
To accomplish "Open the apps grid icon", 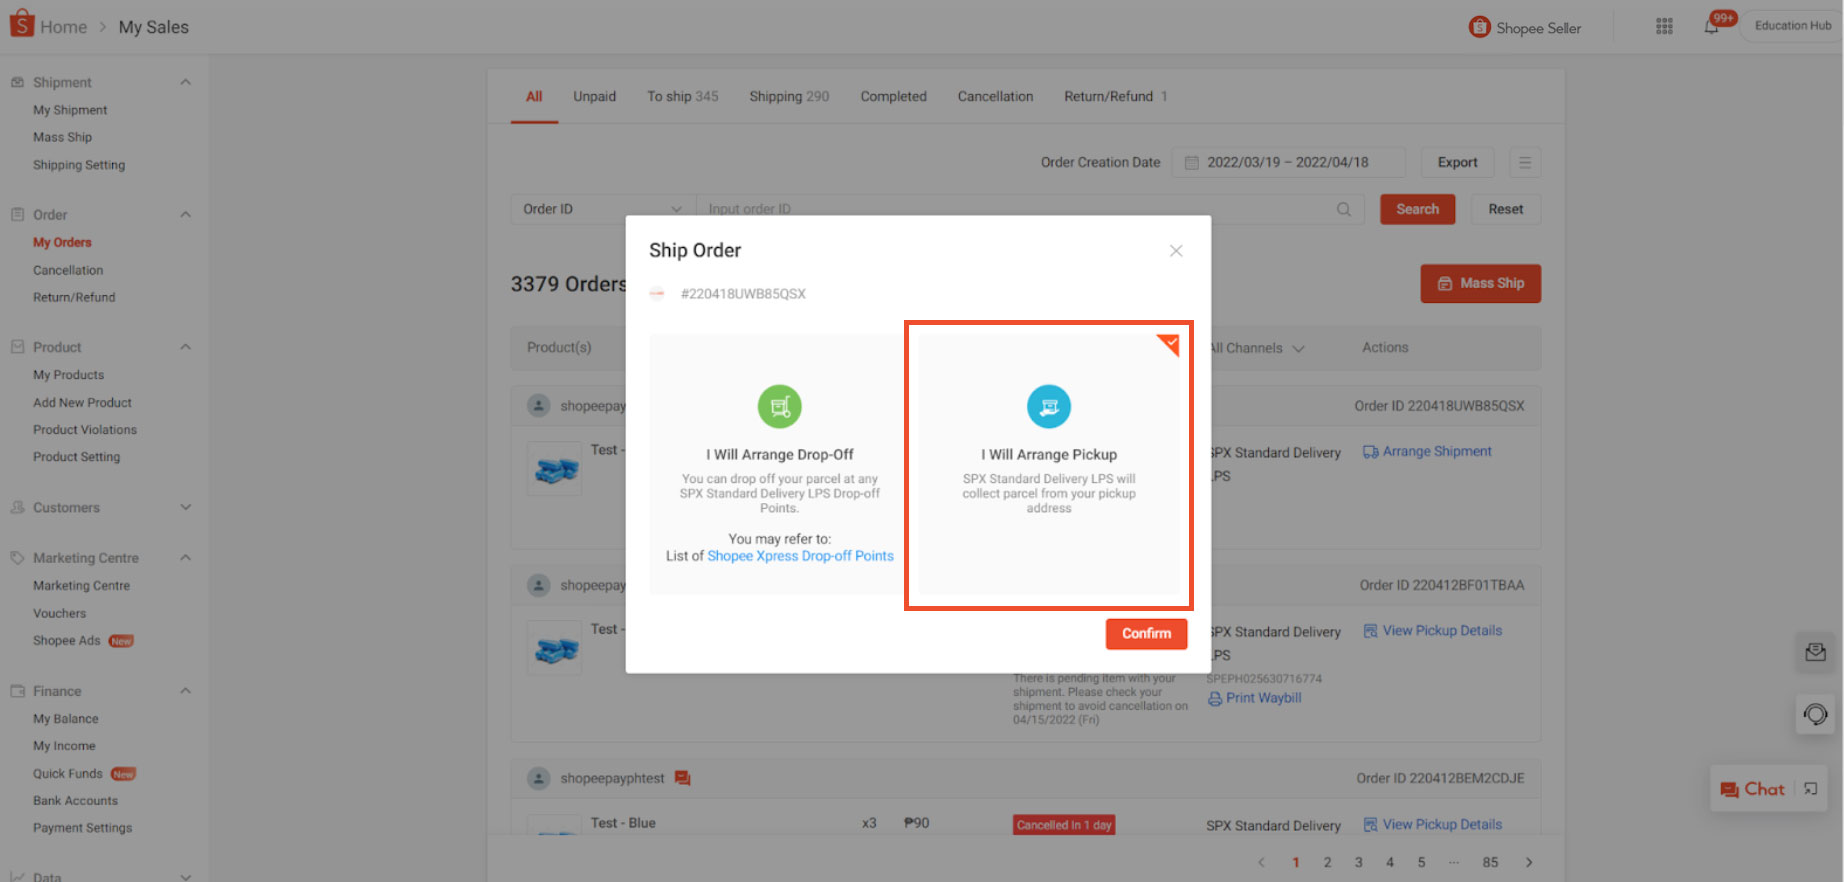I will (1664, 27).
